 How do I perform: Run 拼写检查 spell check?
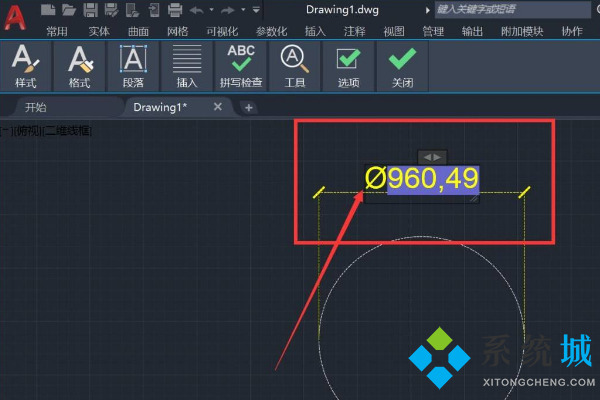click(241, 66)
